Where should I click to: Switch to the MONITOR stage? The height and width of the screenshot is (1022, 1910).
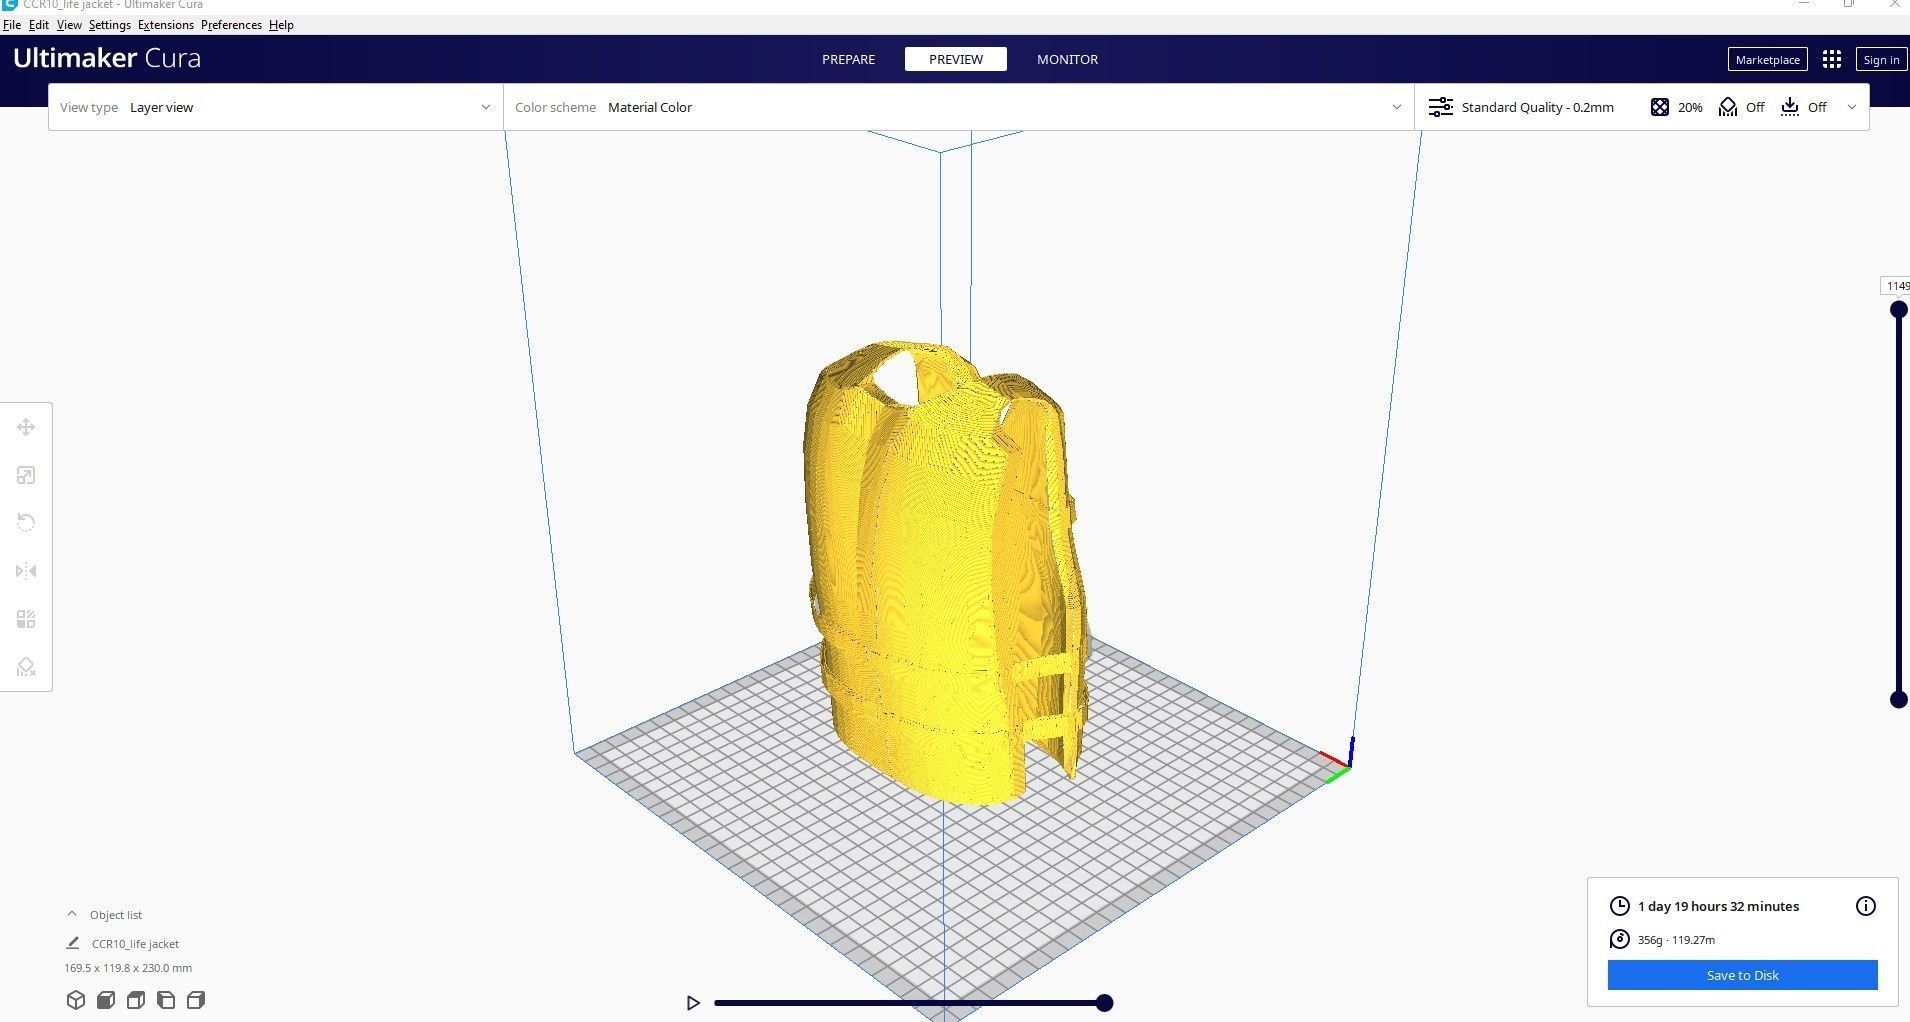[x=1067, y=59]
